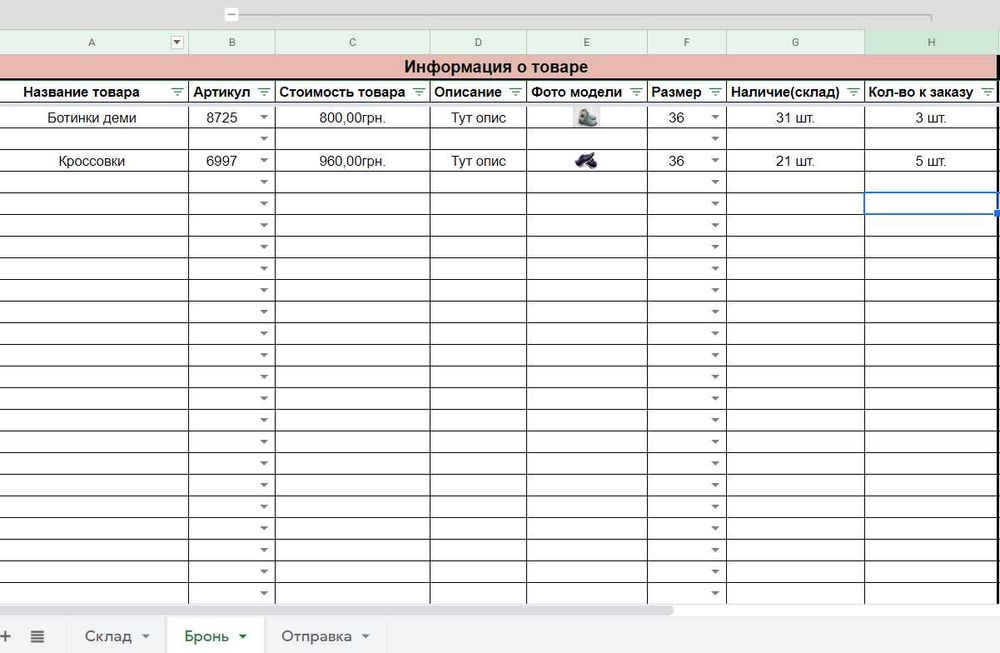
Task: Open the size dropdown in Кроссовки row
Action: [x=715, y=161]
